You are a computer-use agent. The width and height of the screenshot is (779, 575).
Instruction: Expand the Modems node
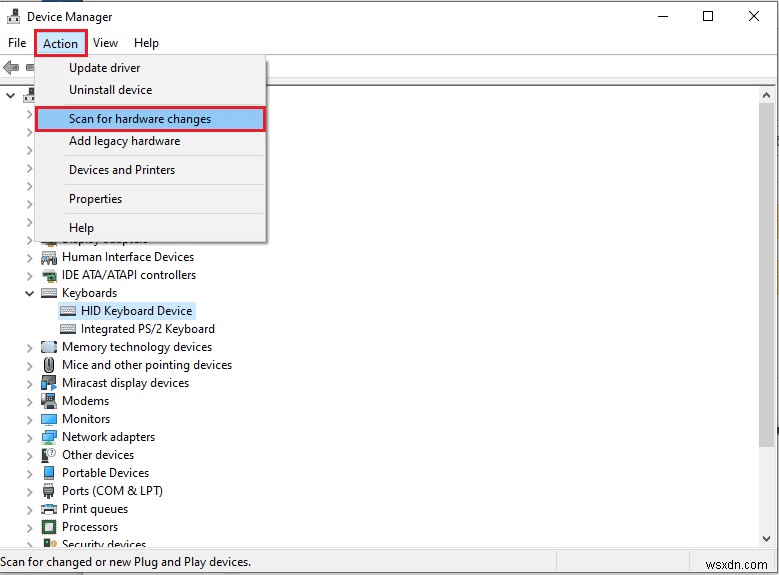point(29,401)
